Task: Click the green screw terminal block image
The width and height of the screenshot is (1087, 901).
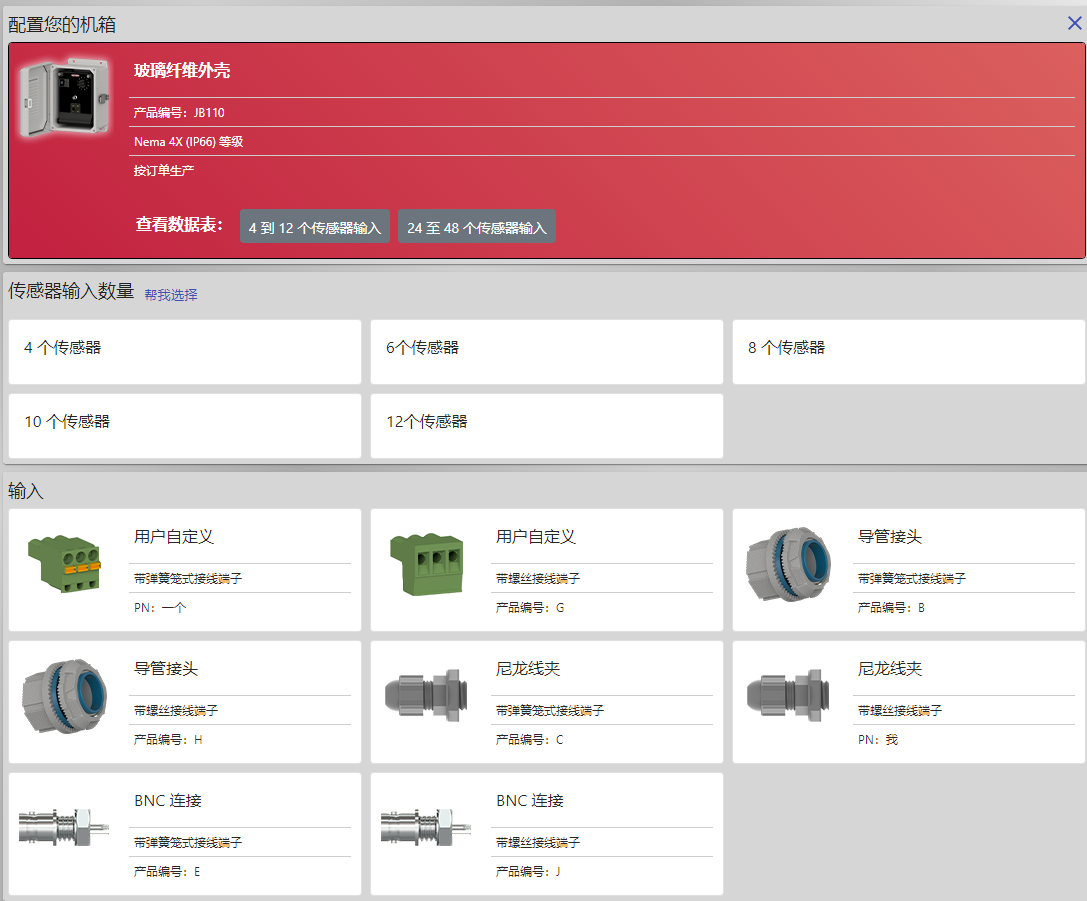Action: coord(426,564)
